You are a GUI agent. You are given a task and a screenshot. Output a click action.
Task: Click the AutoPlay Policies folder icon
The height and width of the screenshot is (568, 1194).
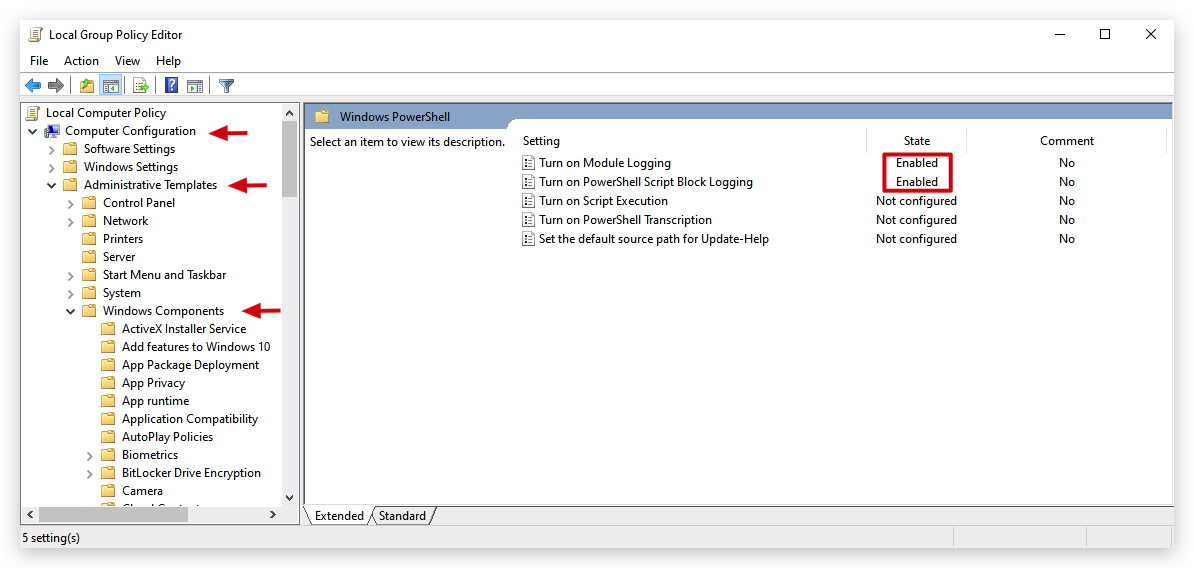coord(109,437)
